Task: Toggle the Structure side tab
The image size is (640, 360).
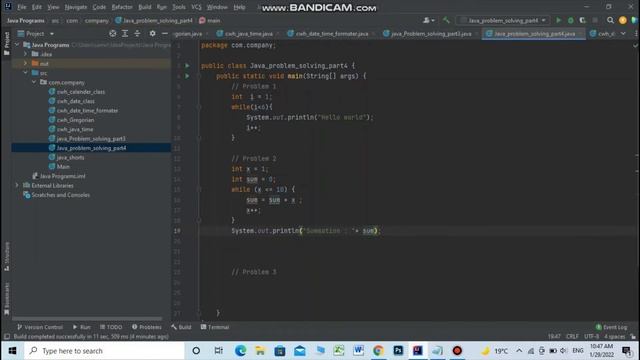Action: click(x=6, y=256)
